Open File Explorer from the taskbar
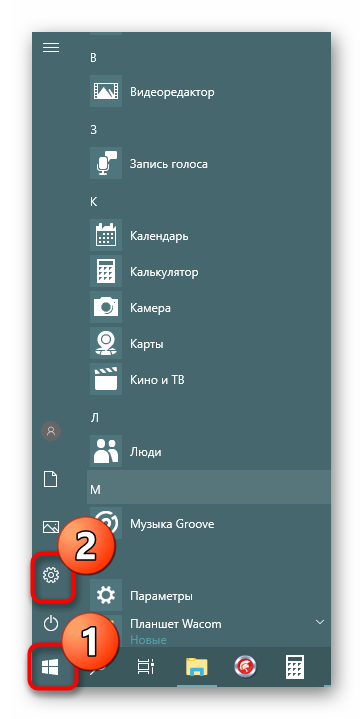Screen dimensions: 363x719 [x=197, y=668]
